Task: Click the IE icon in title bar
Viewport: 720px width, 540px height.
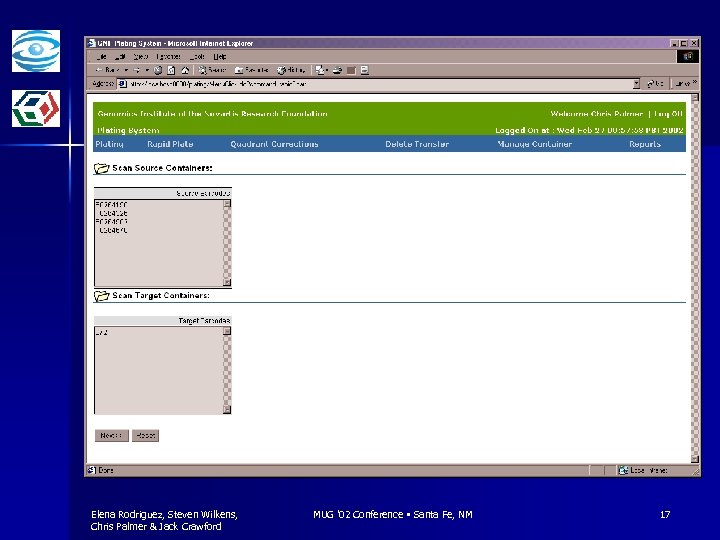Action: click(x=92, y=43)
